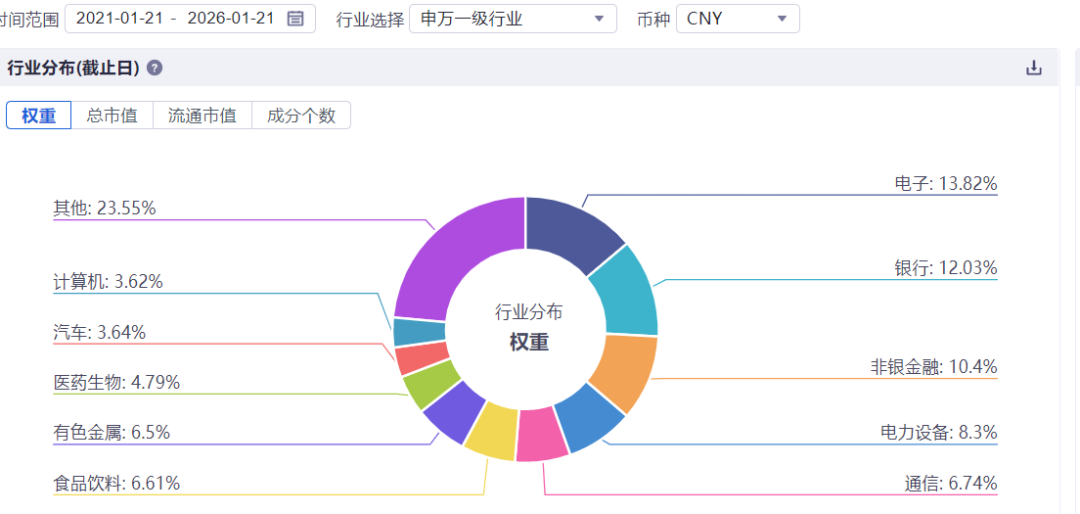Switch to the 总市值 tab

(x=112, y=115)
